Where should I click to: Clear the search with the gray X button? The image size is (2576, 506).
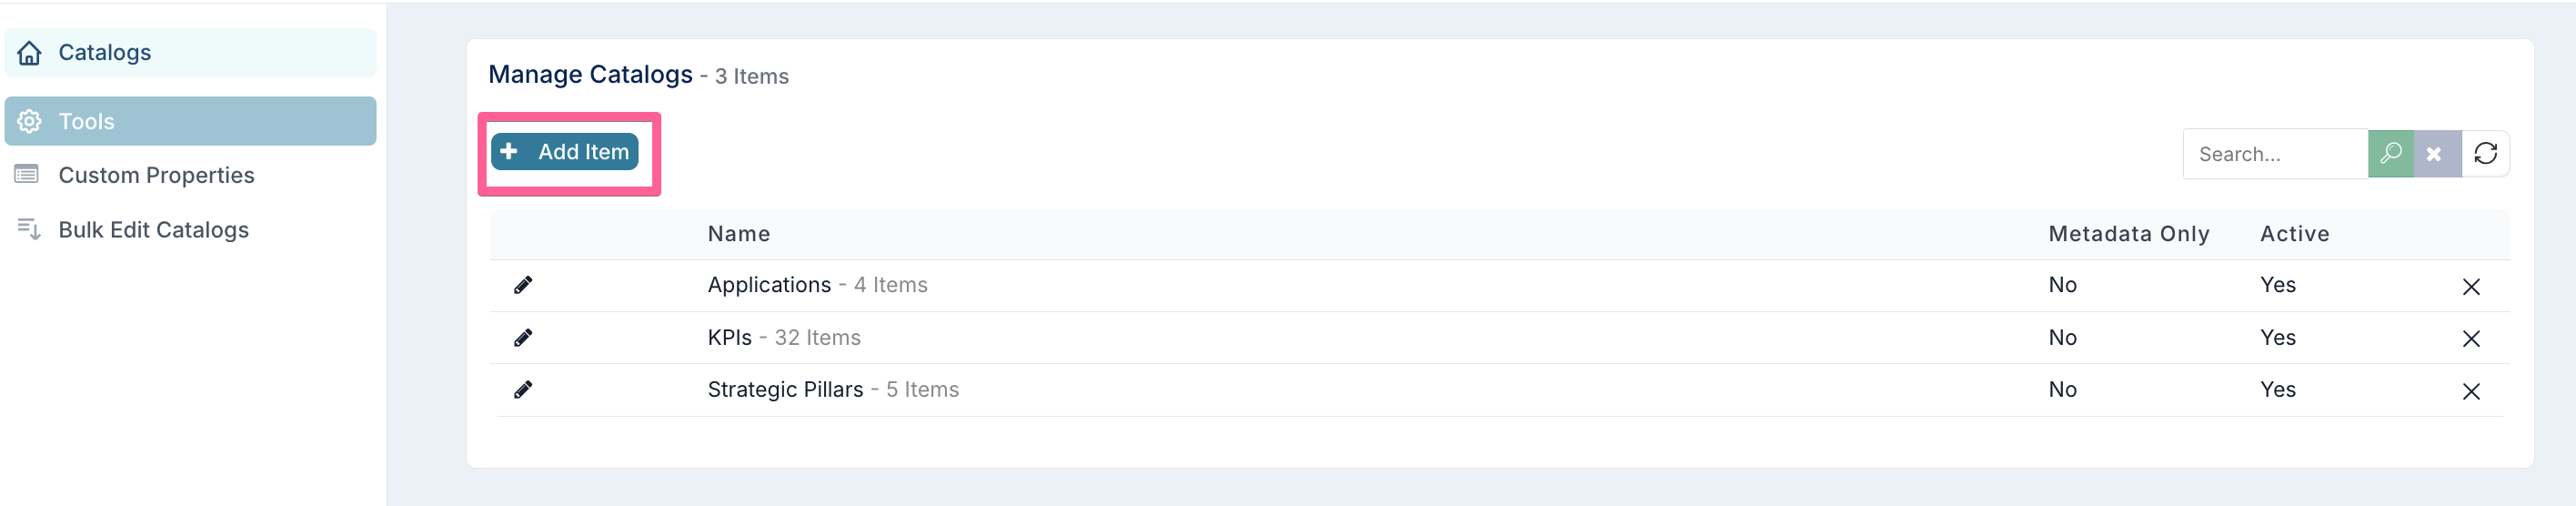(x=2437, y=154)
